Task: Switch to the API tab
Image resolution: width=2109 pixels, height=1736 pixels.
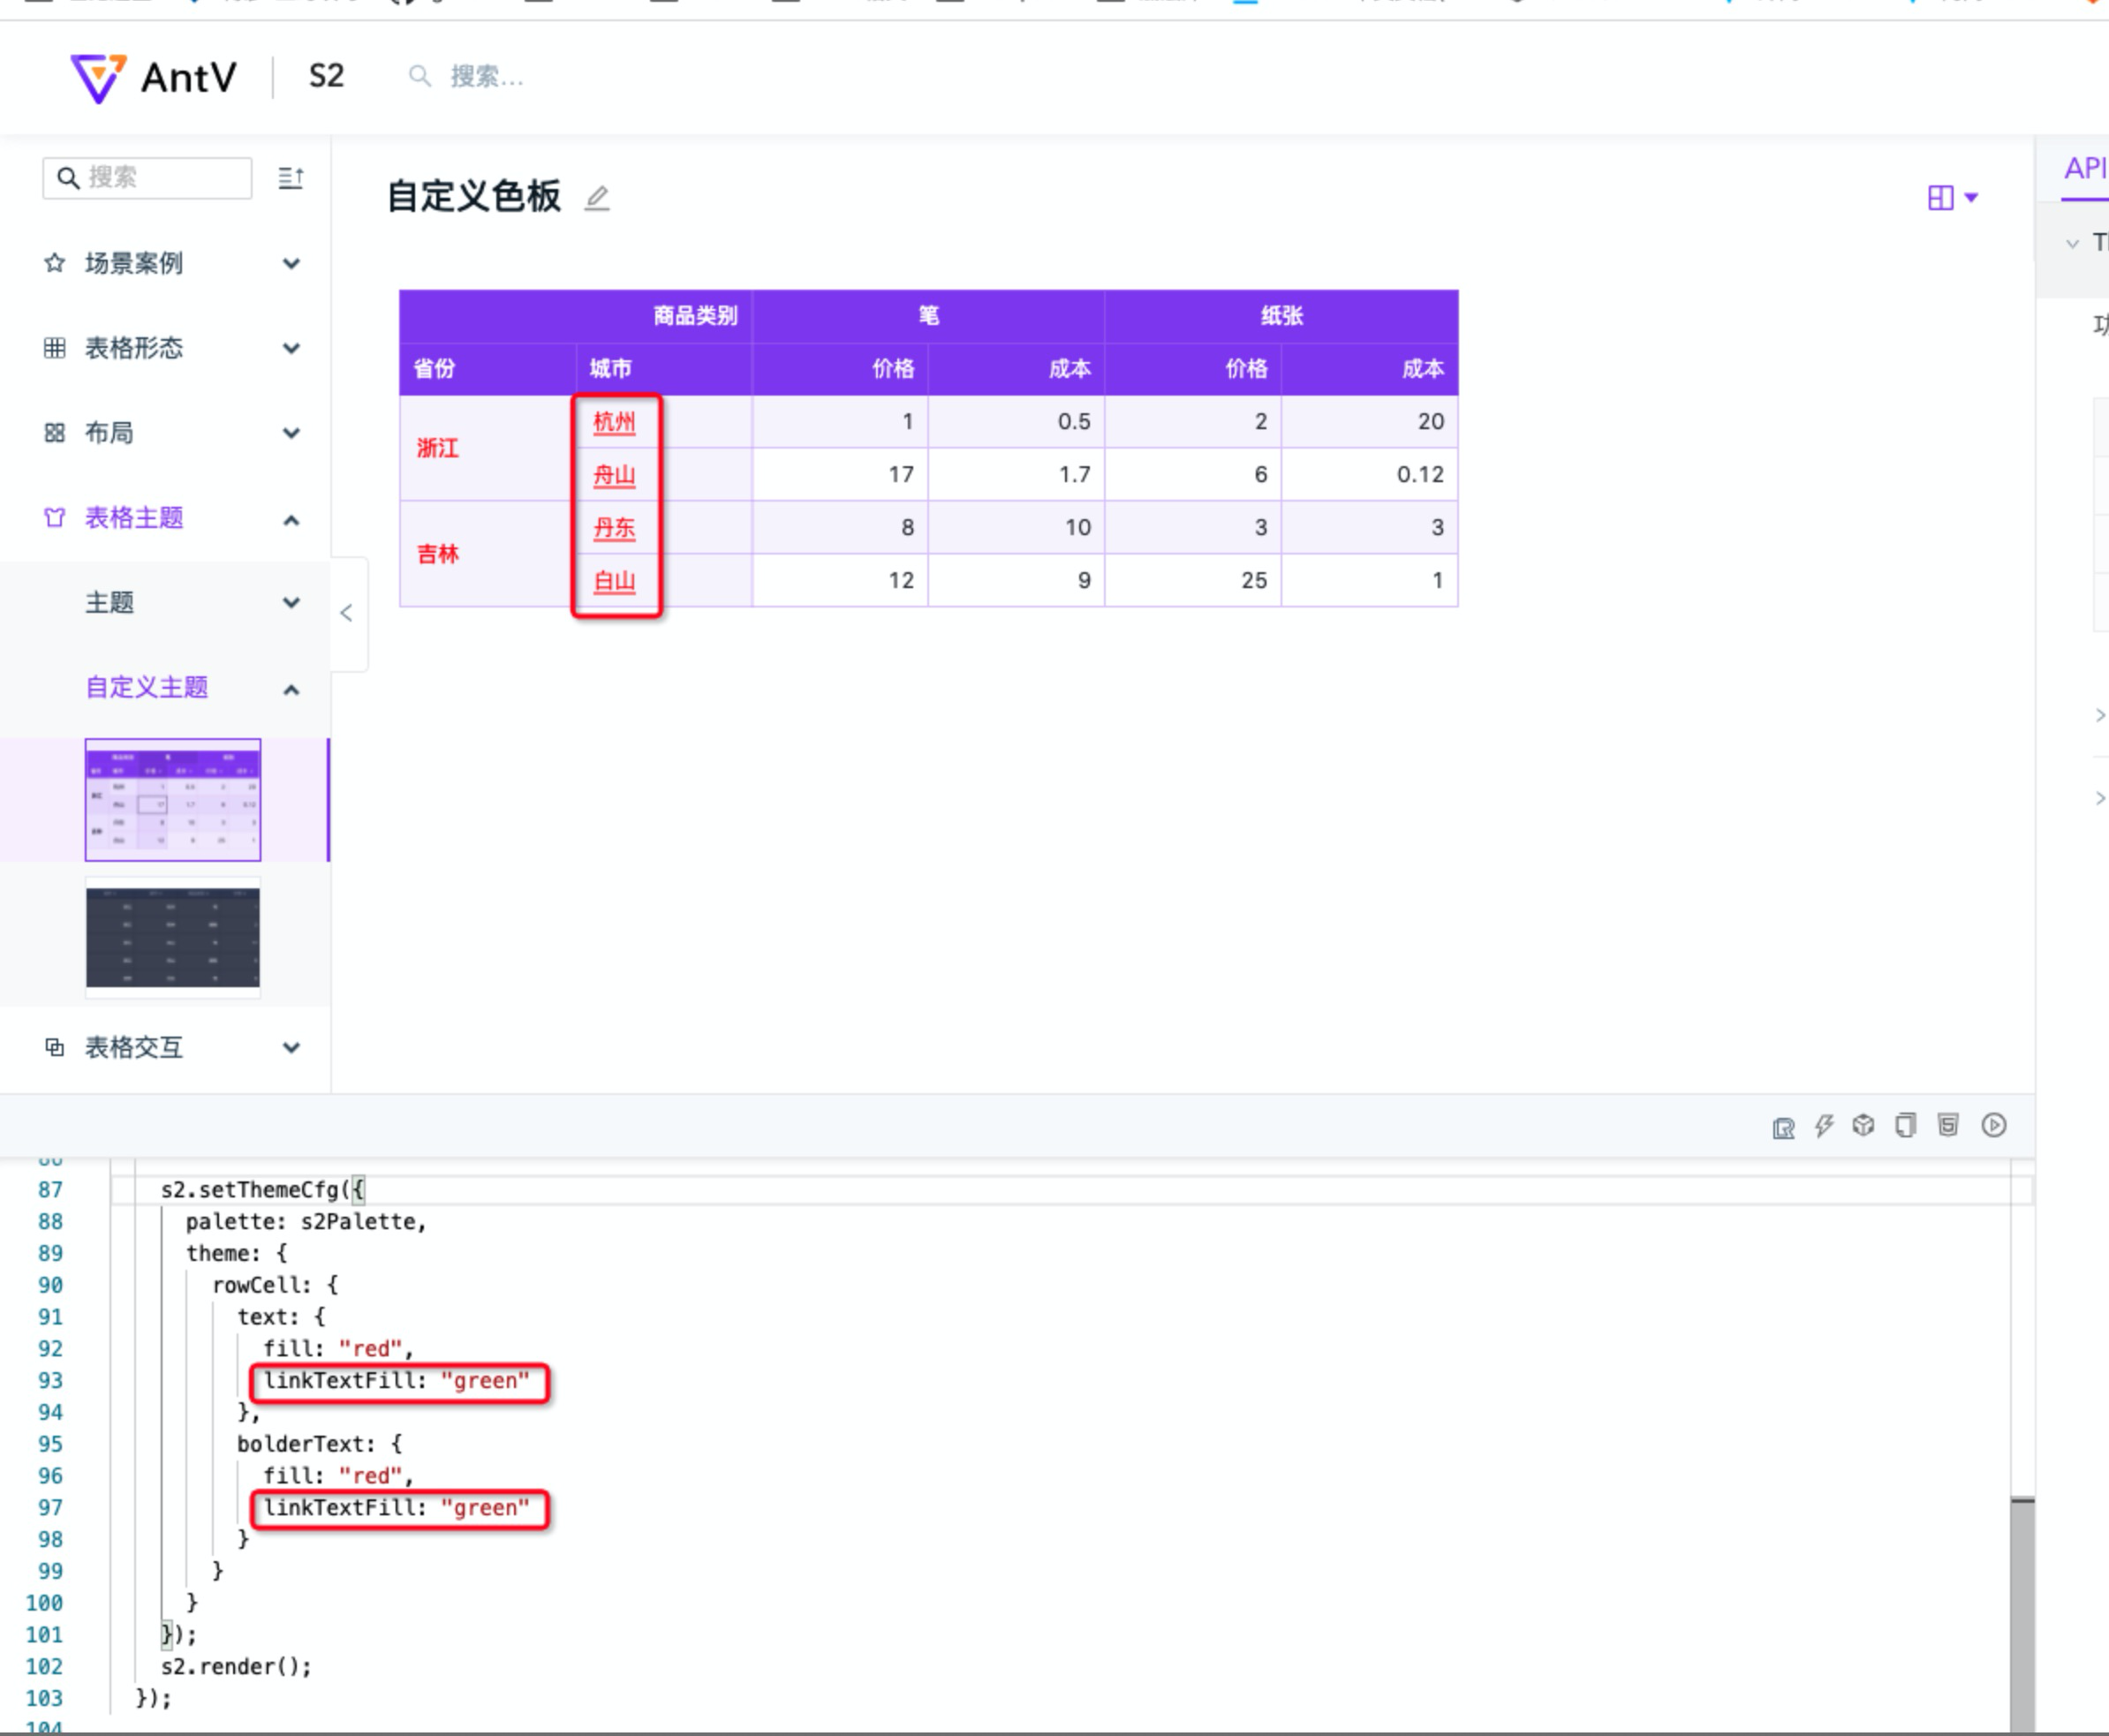Action: [2085, 168]
